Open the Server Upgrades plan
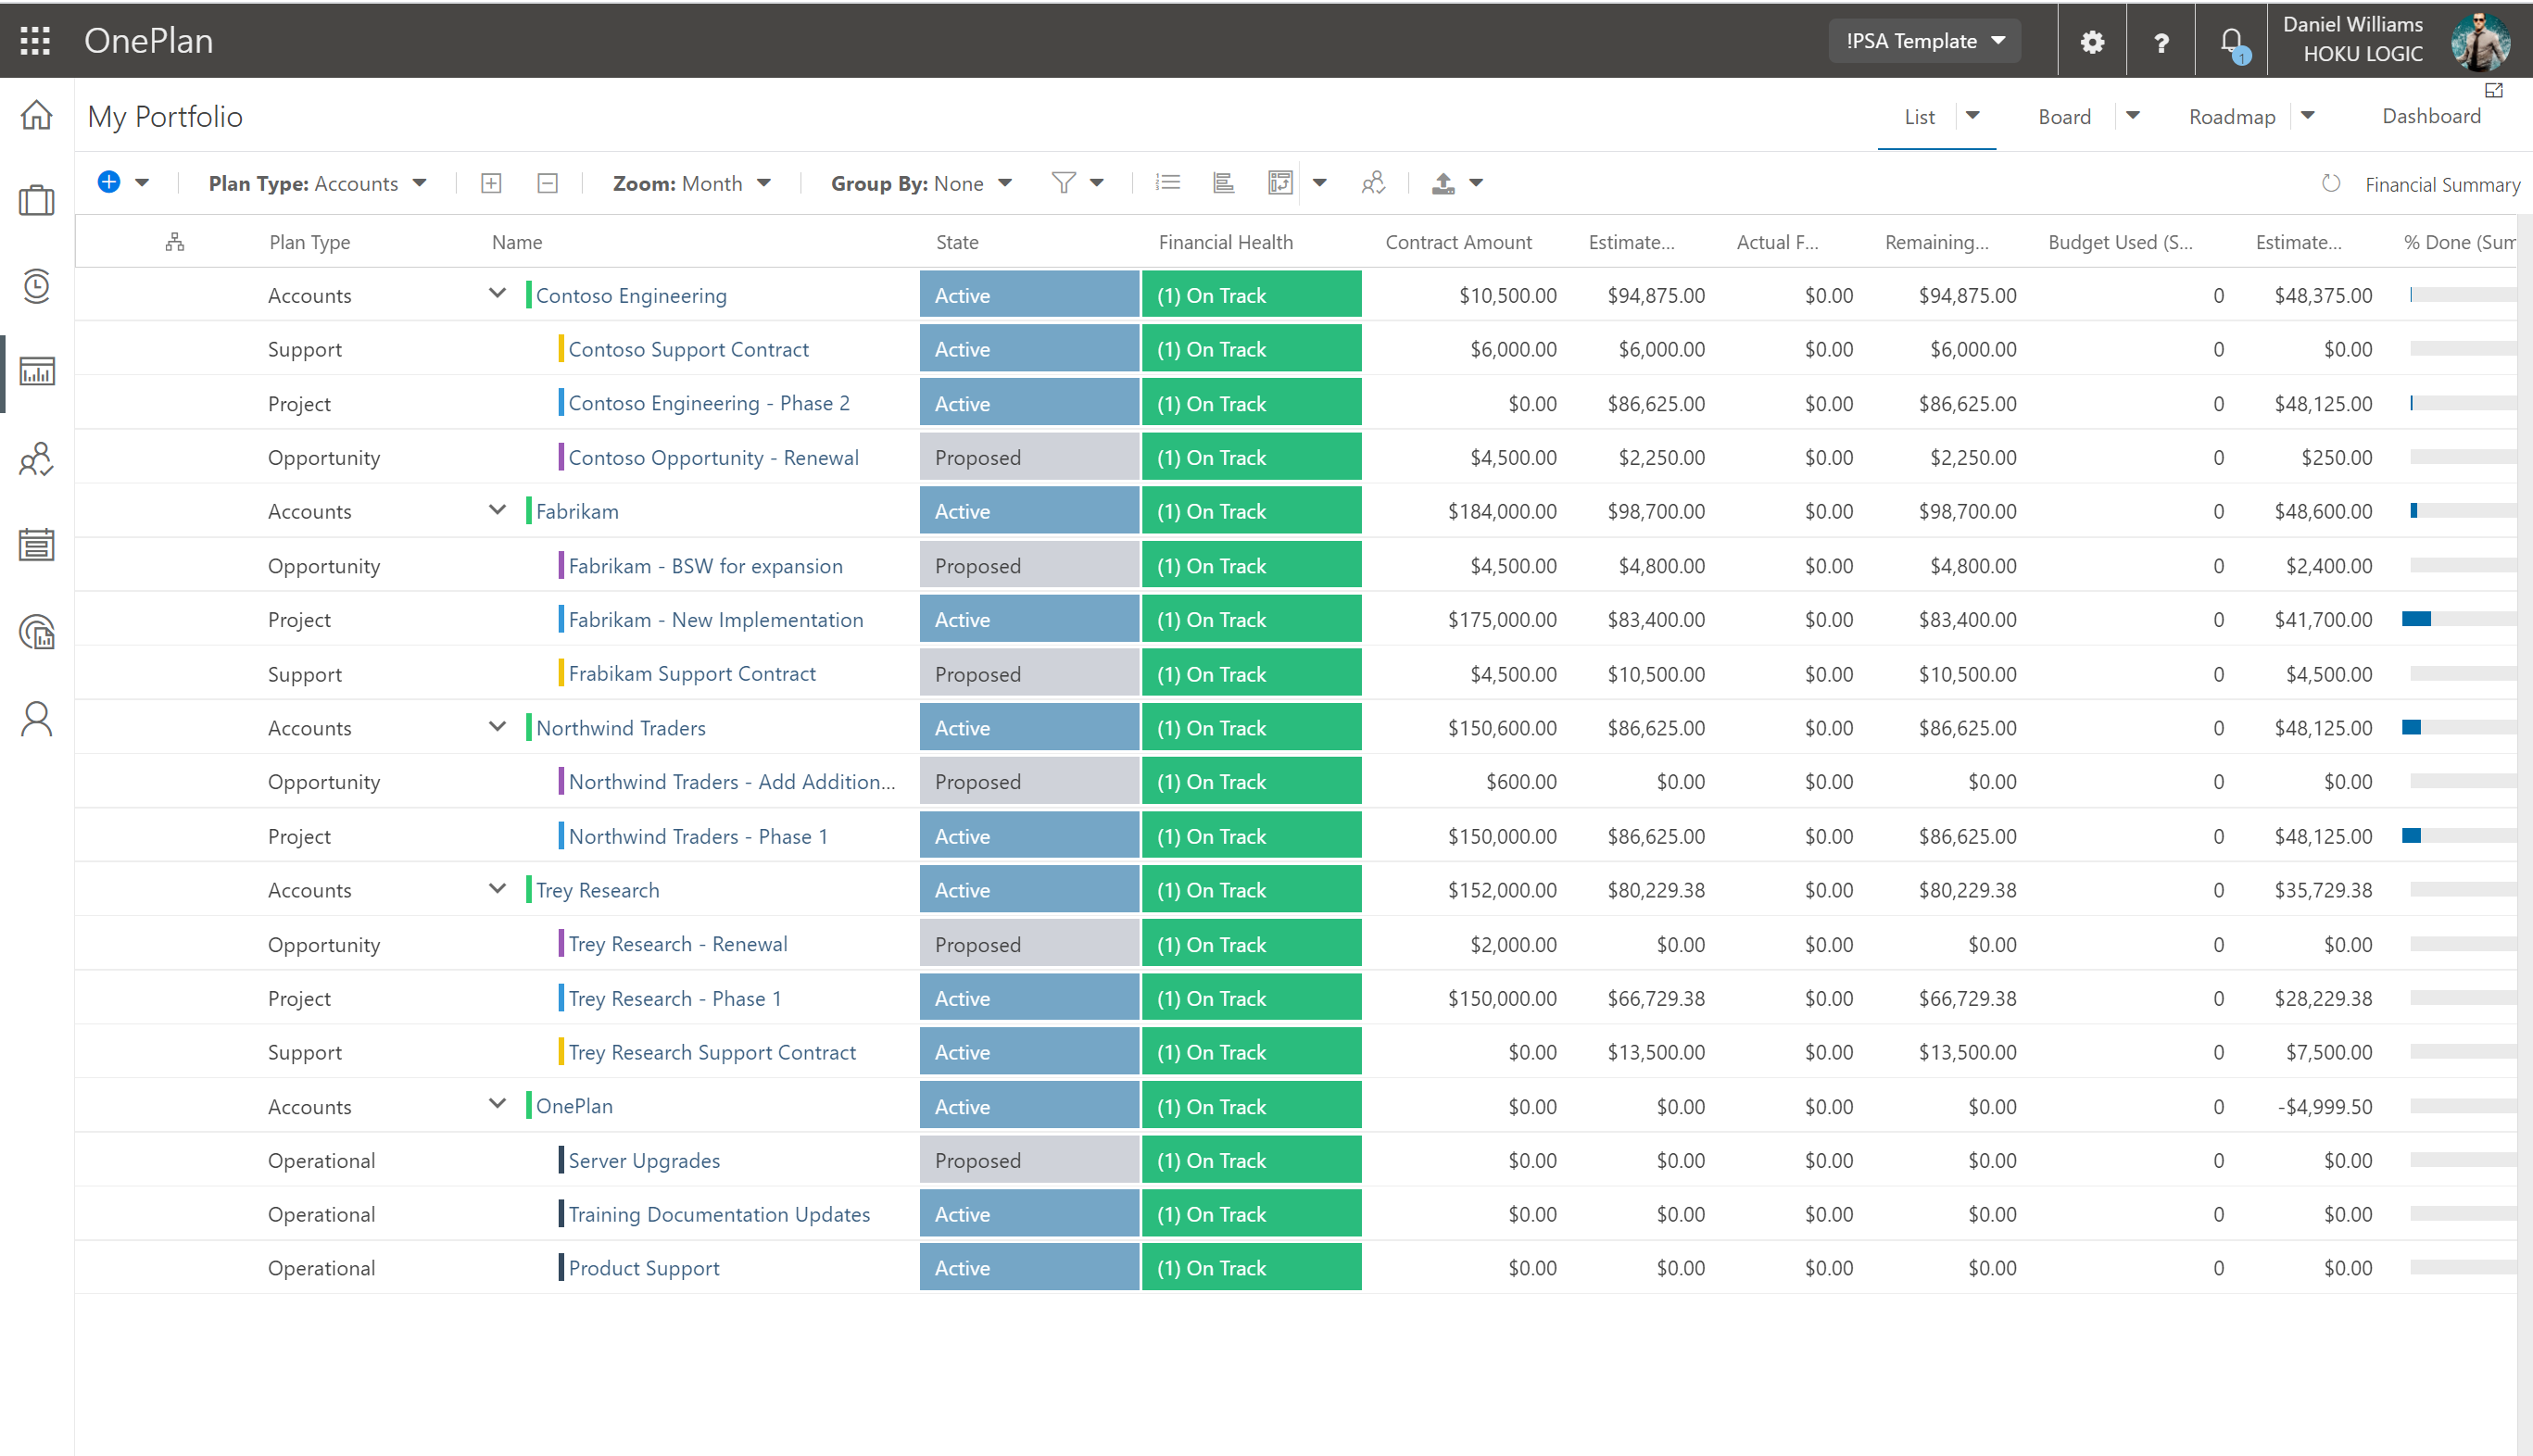Screen dimensions: 2533x1456 (x=644, y=1161)
